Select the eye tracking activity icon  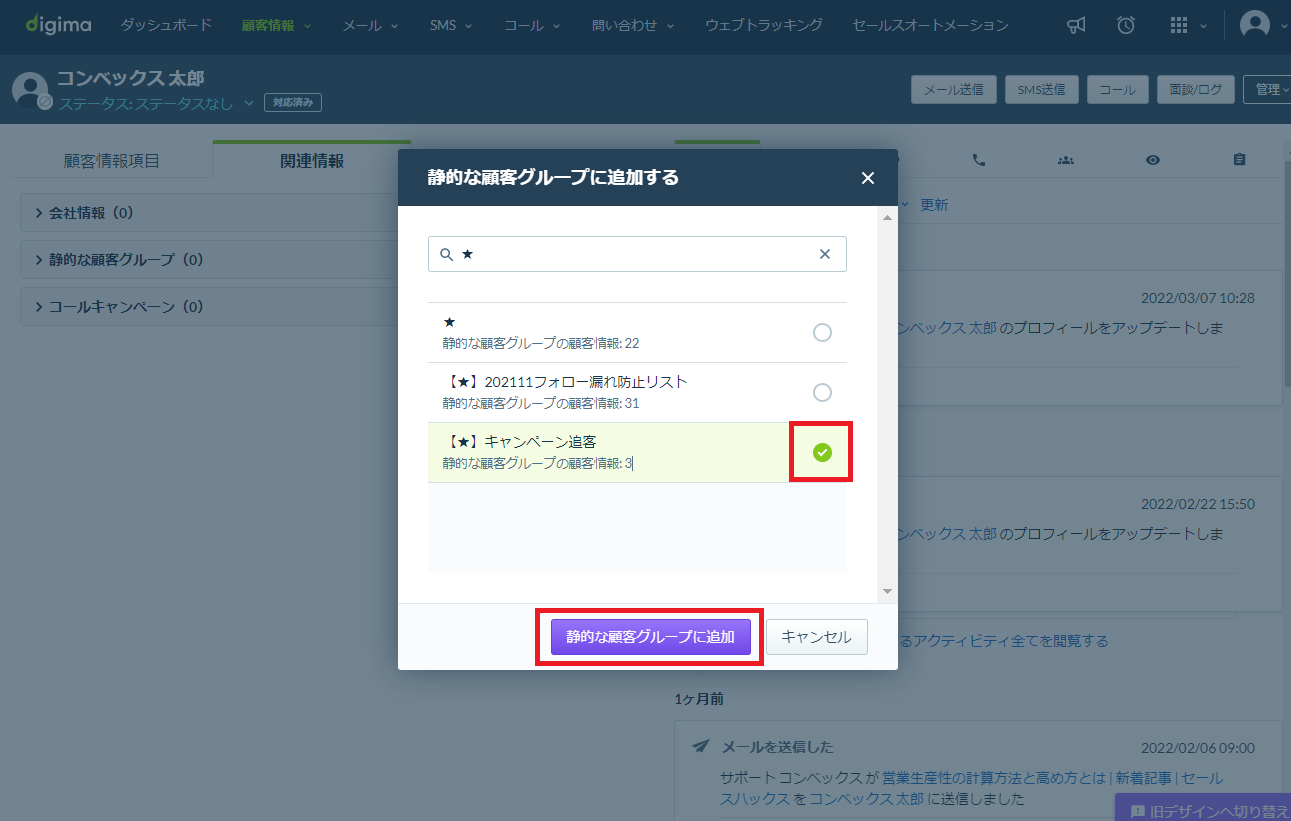(x=1153, y=160)
